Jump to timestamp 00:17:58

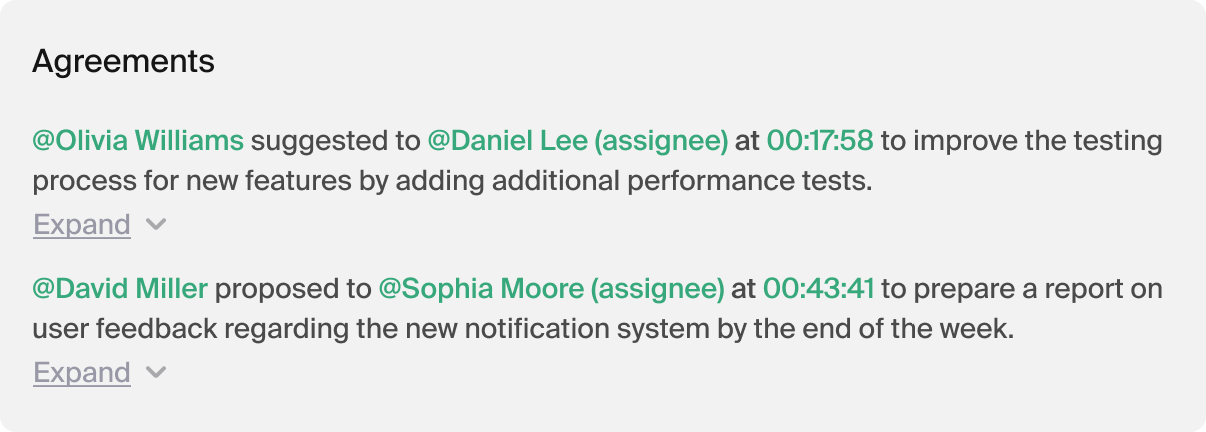point(820,141)
